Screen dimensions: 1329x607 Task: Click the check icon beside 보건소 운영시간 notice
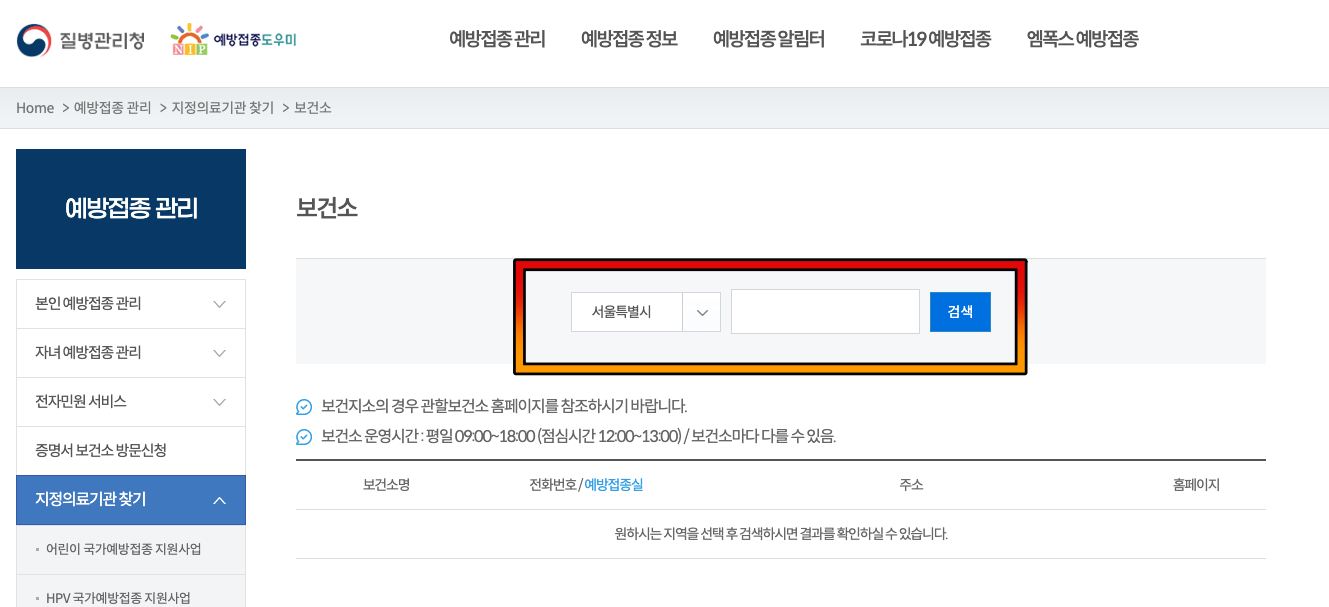(305, 437)
